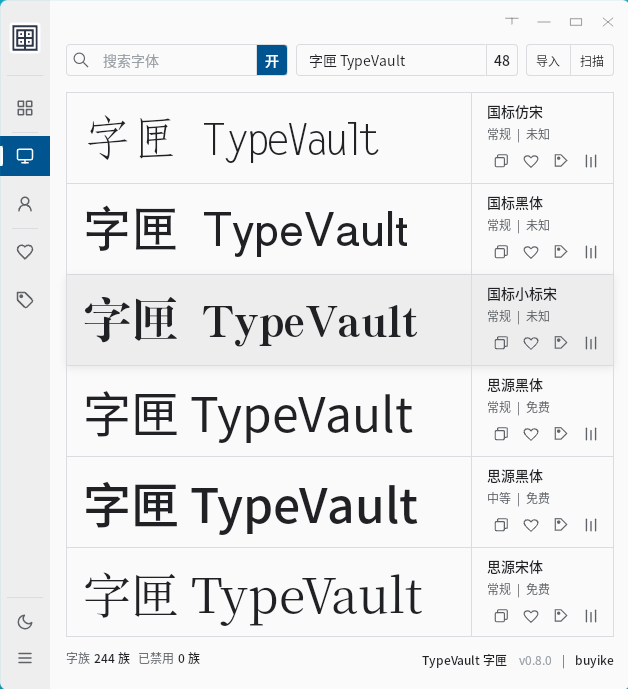Select the 思源黑体 常规 font preview

[269, 411]
